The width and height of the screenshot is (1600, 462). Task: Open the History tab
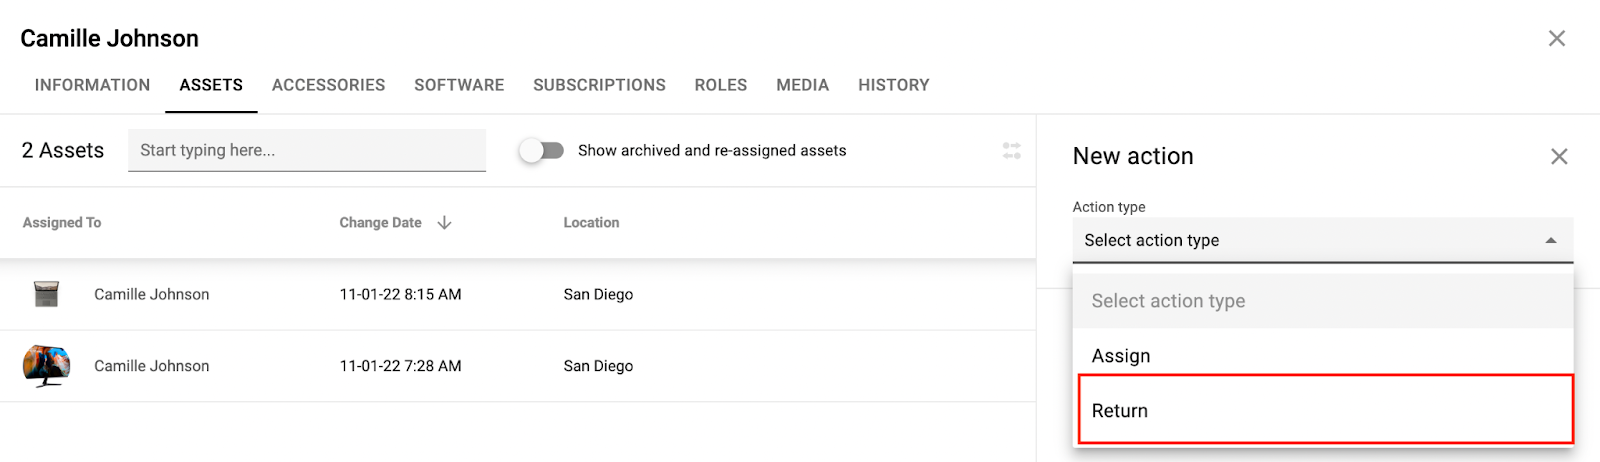coord(894,85)
